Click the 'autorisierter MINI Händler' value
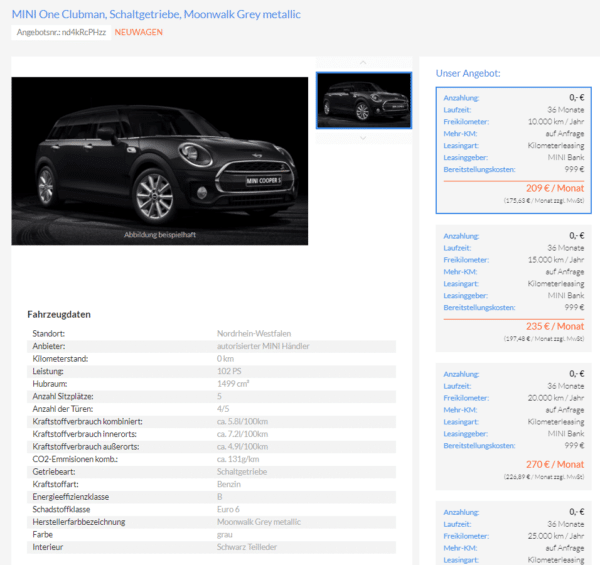The image size is (600, 565). tap(263, 346)
